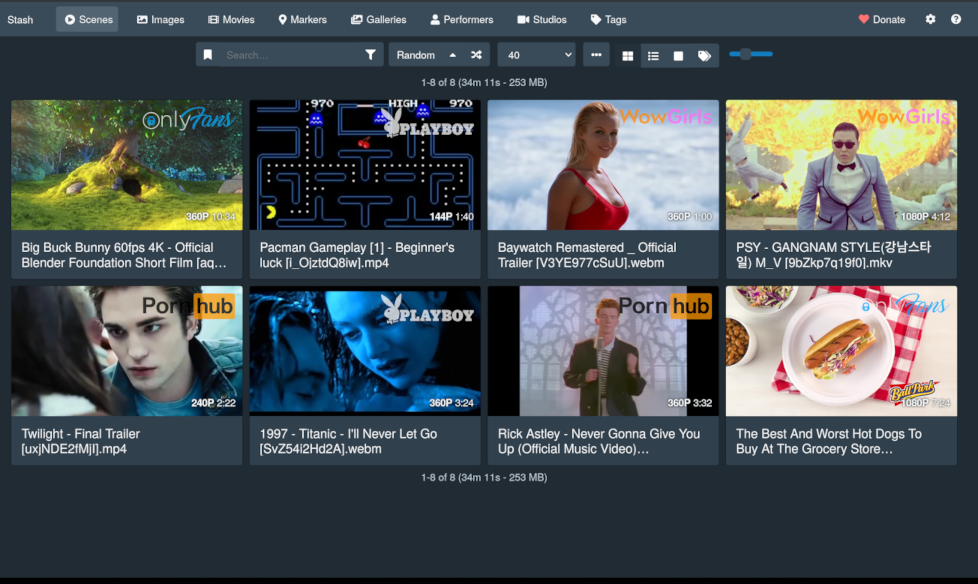Open the more options ellipsis menu

point(596,55)
